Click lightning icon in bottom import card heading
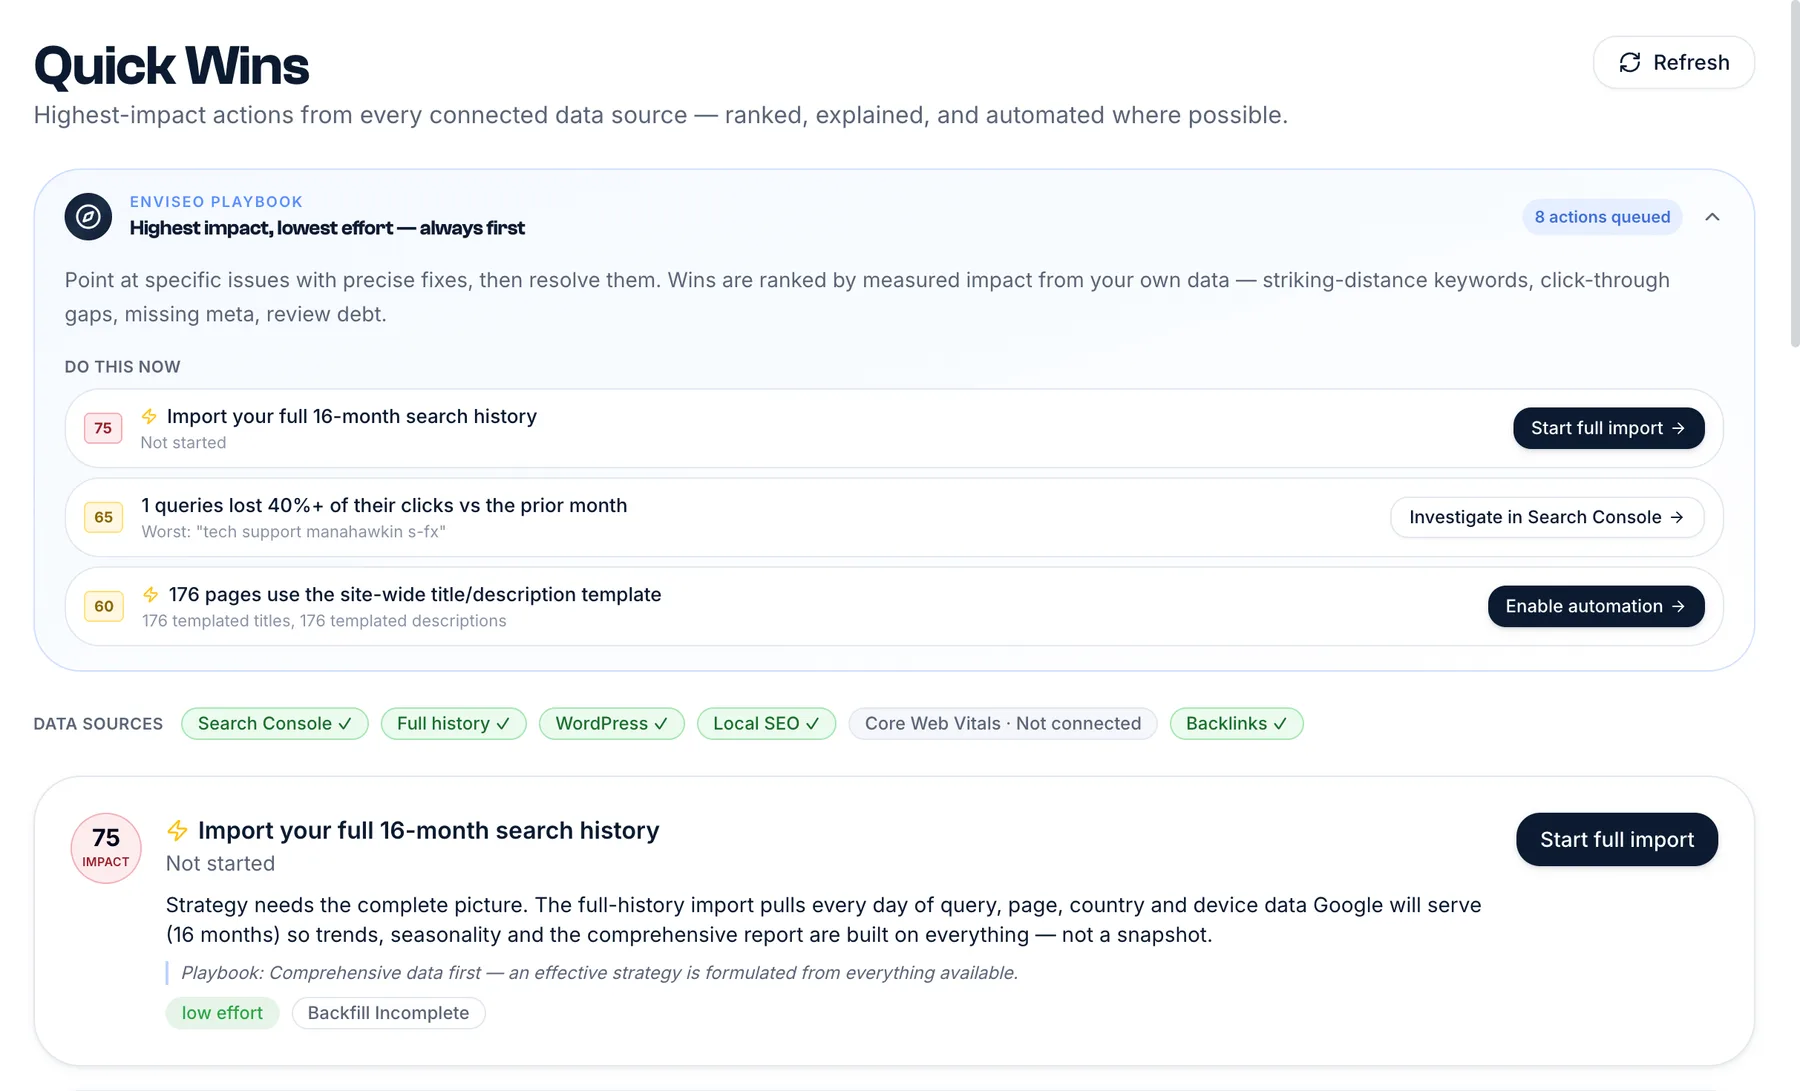The height and width of the screenshot is (1091, 1800). 177,831
